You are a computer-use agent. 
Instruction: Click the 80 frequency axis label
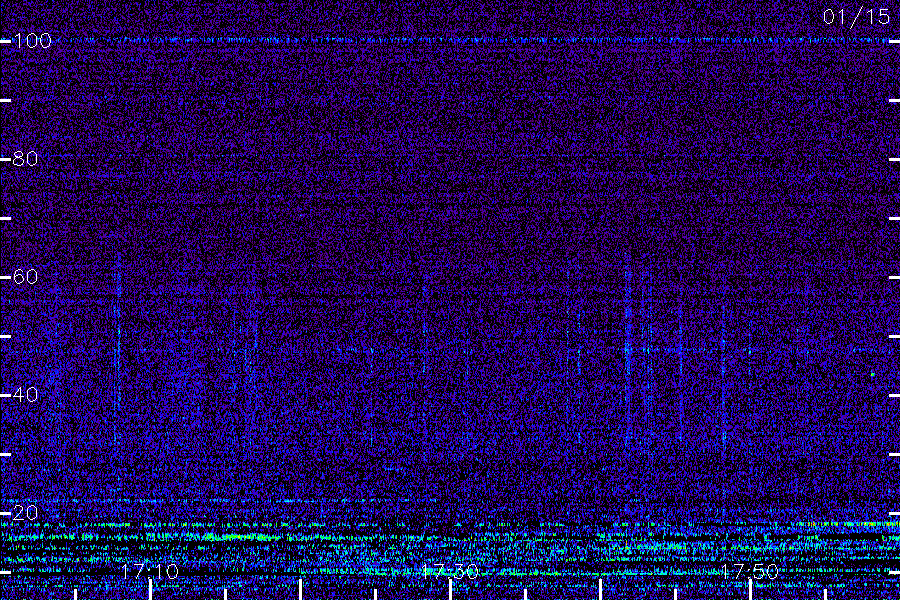[25, 159]
